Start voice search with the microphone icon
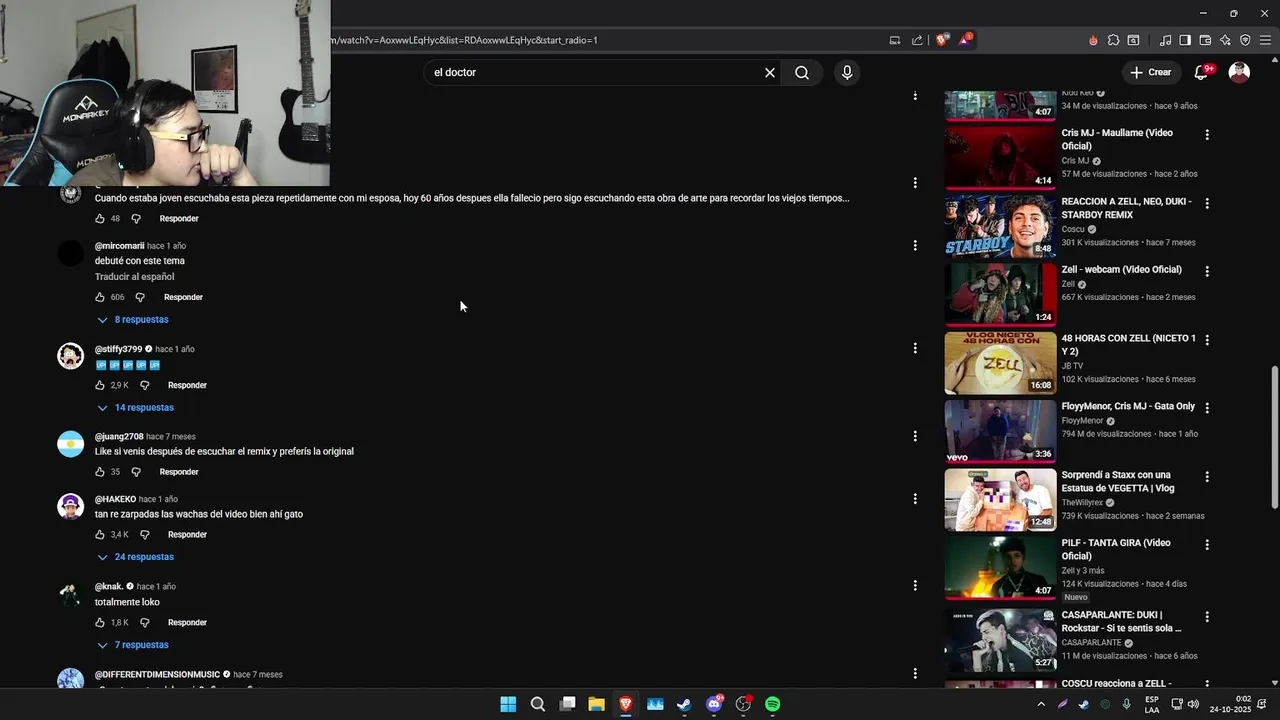This screenshot has width=1280, height=720. [847, 72]
